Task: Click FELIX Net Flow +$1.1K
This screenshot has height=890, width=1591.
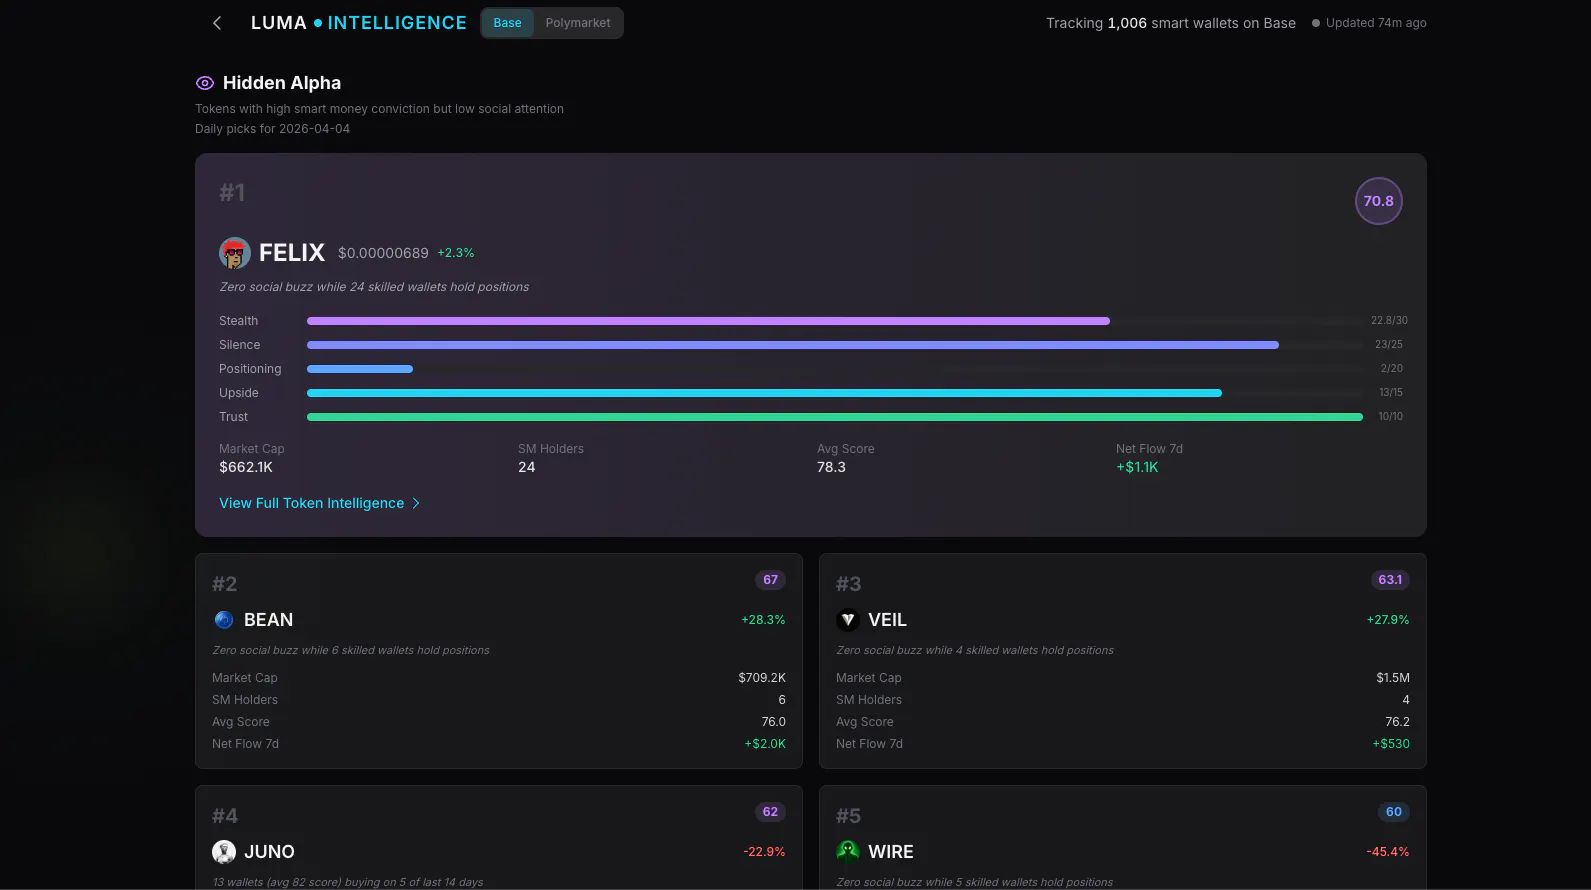Action: 1137,467
